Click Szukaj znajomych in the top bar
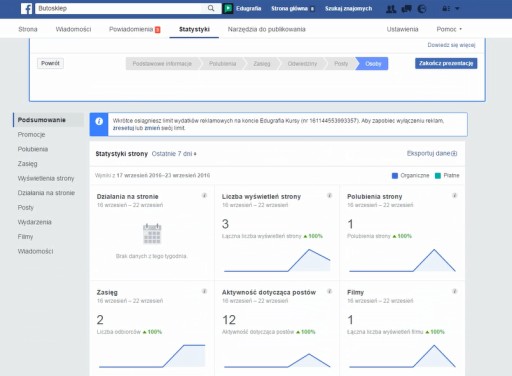This screenshot has width=512, height=376. (348, 9)
